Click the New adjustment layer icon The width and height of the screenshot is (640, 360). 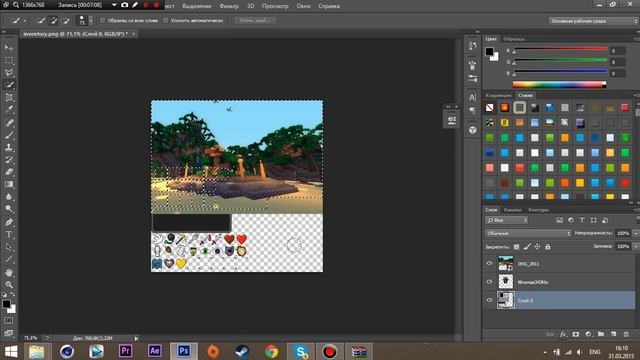tap(588, 334)
